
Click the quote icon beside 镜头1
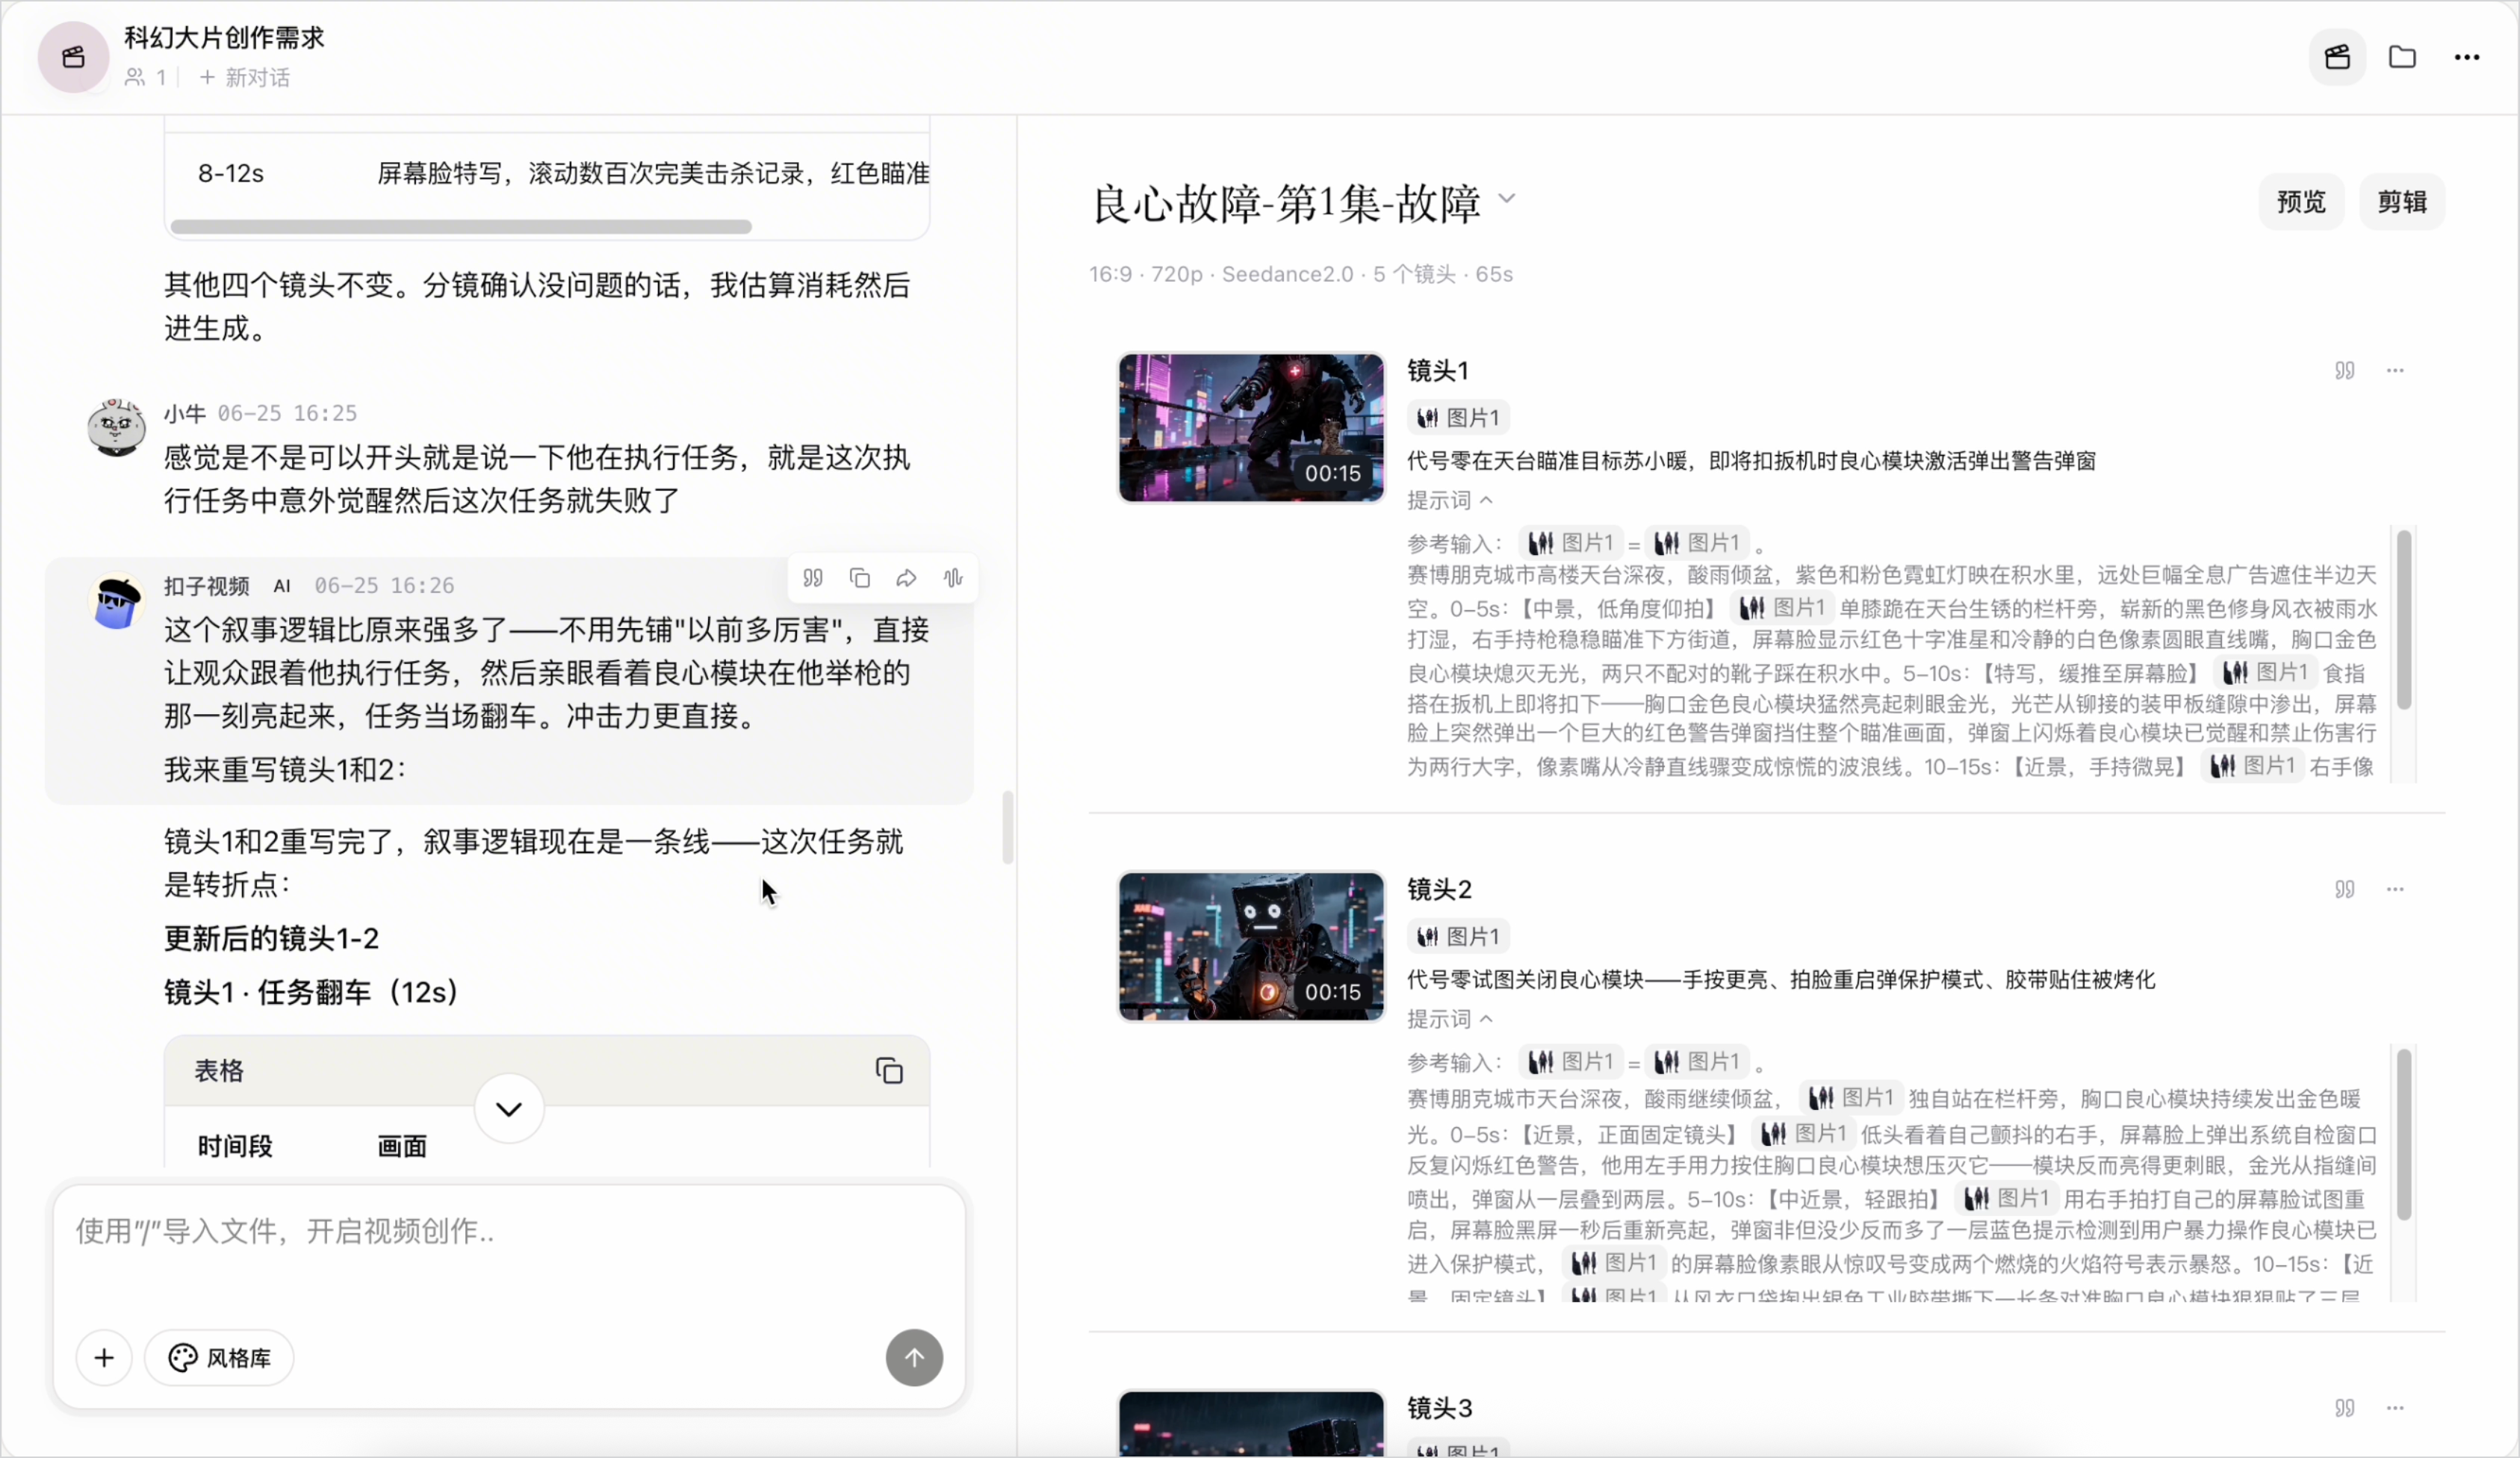(x=2345, y=371)
